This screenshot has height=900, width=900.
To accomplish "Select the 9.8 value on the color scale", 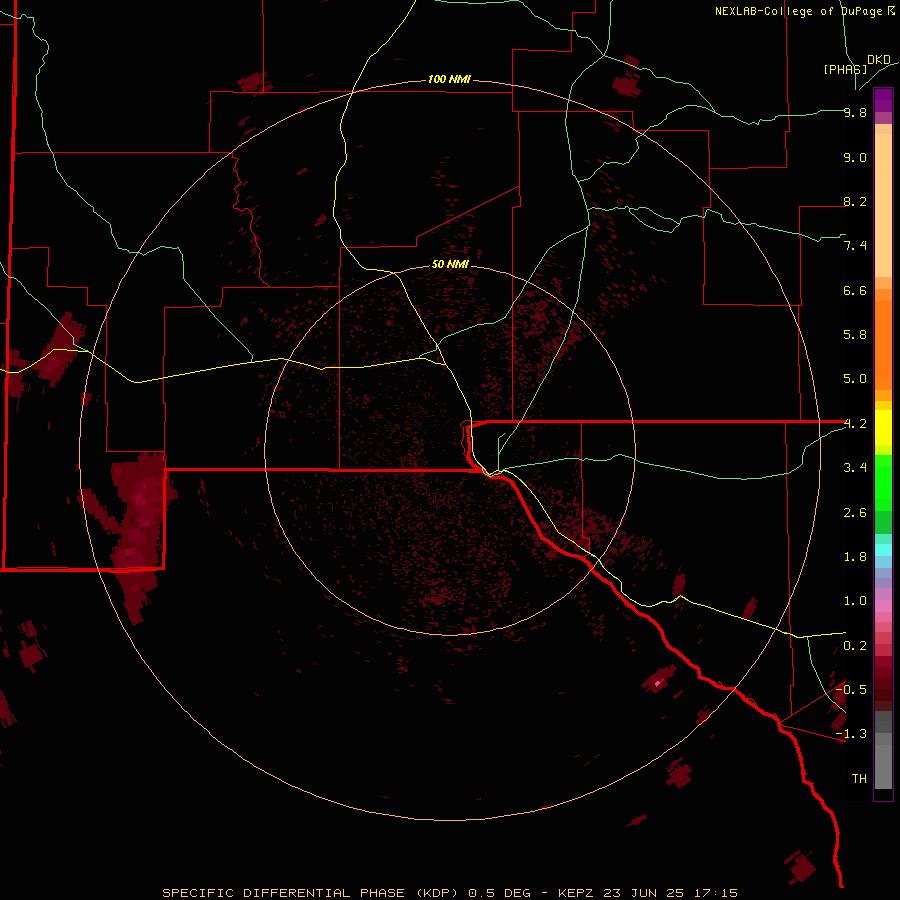I will 855,112.
